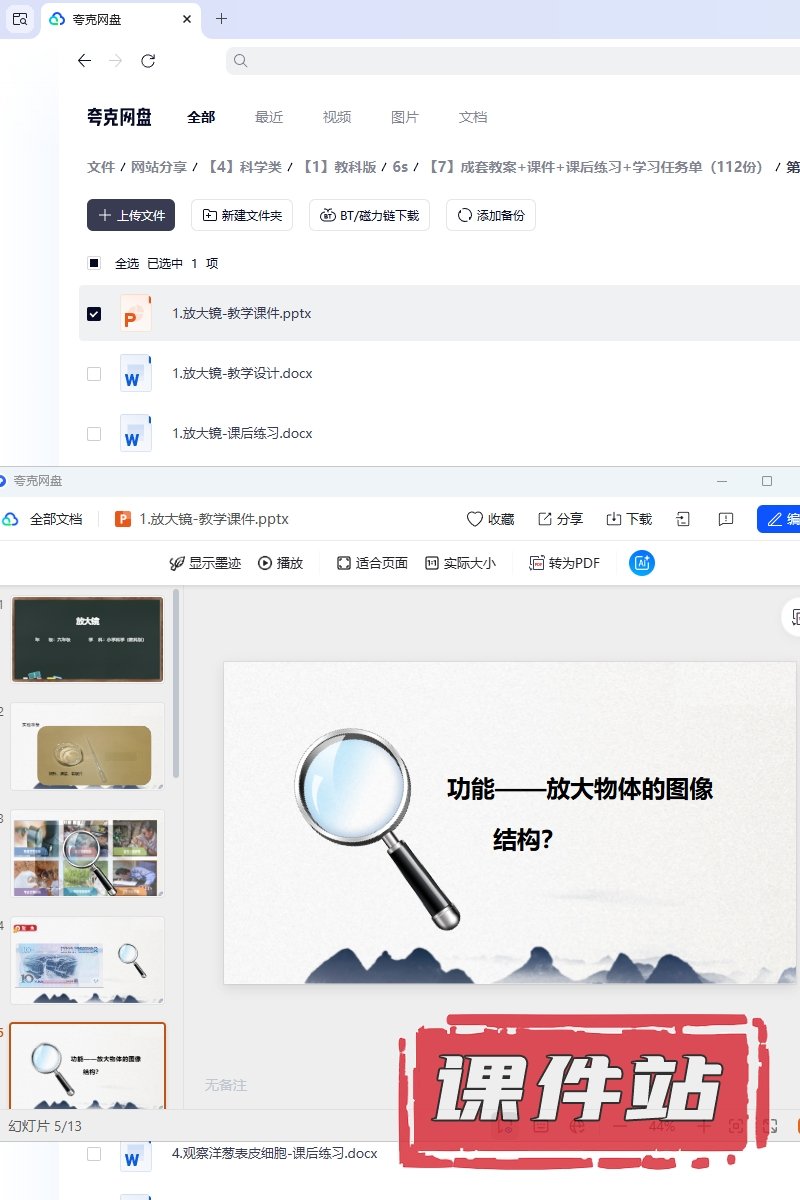800x1200 pixels.
Task: Toggle the 全选 select-all checkbox
Action: click(94, 264)
